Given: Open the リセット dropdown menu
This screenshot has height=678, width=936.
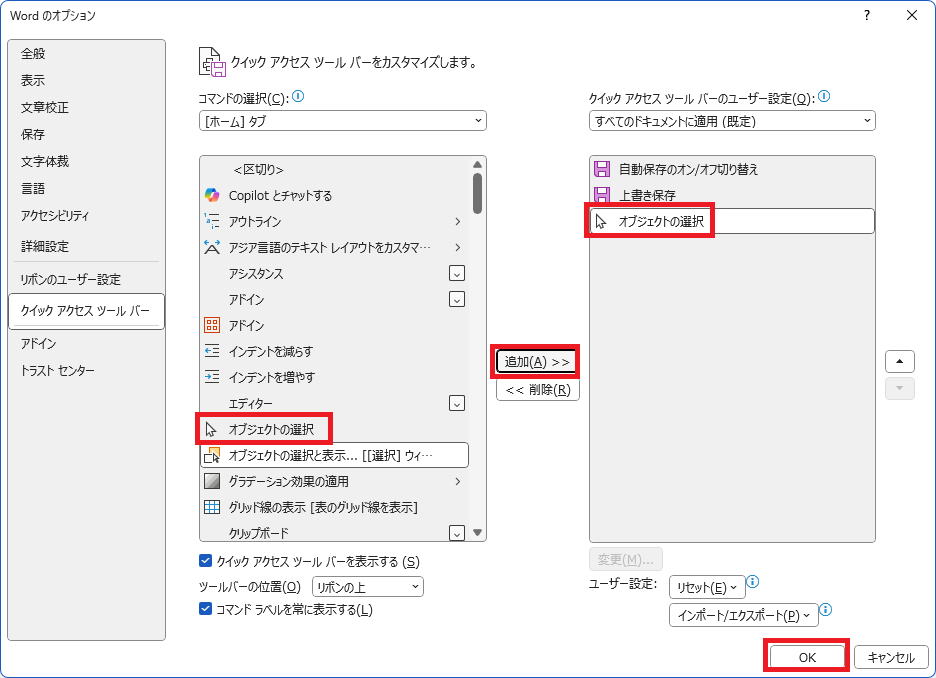Looking at the screenshot, I should tap(707, 587).
